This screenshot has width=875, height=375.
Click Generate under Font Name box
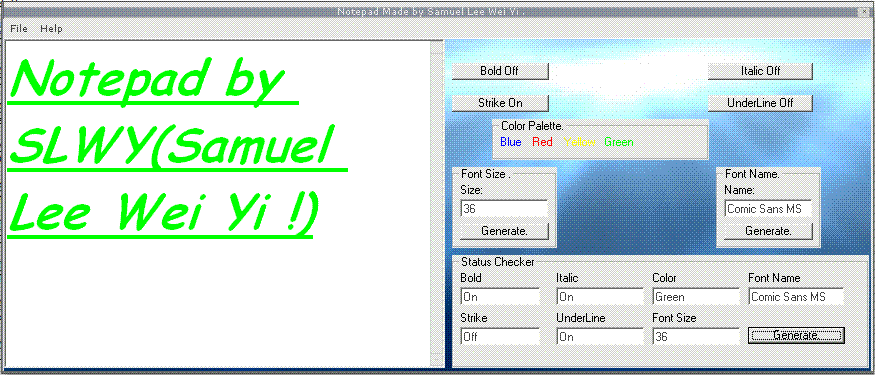768,231
